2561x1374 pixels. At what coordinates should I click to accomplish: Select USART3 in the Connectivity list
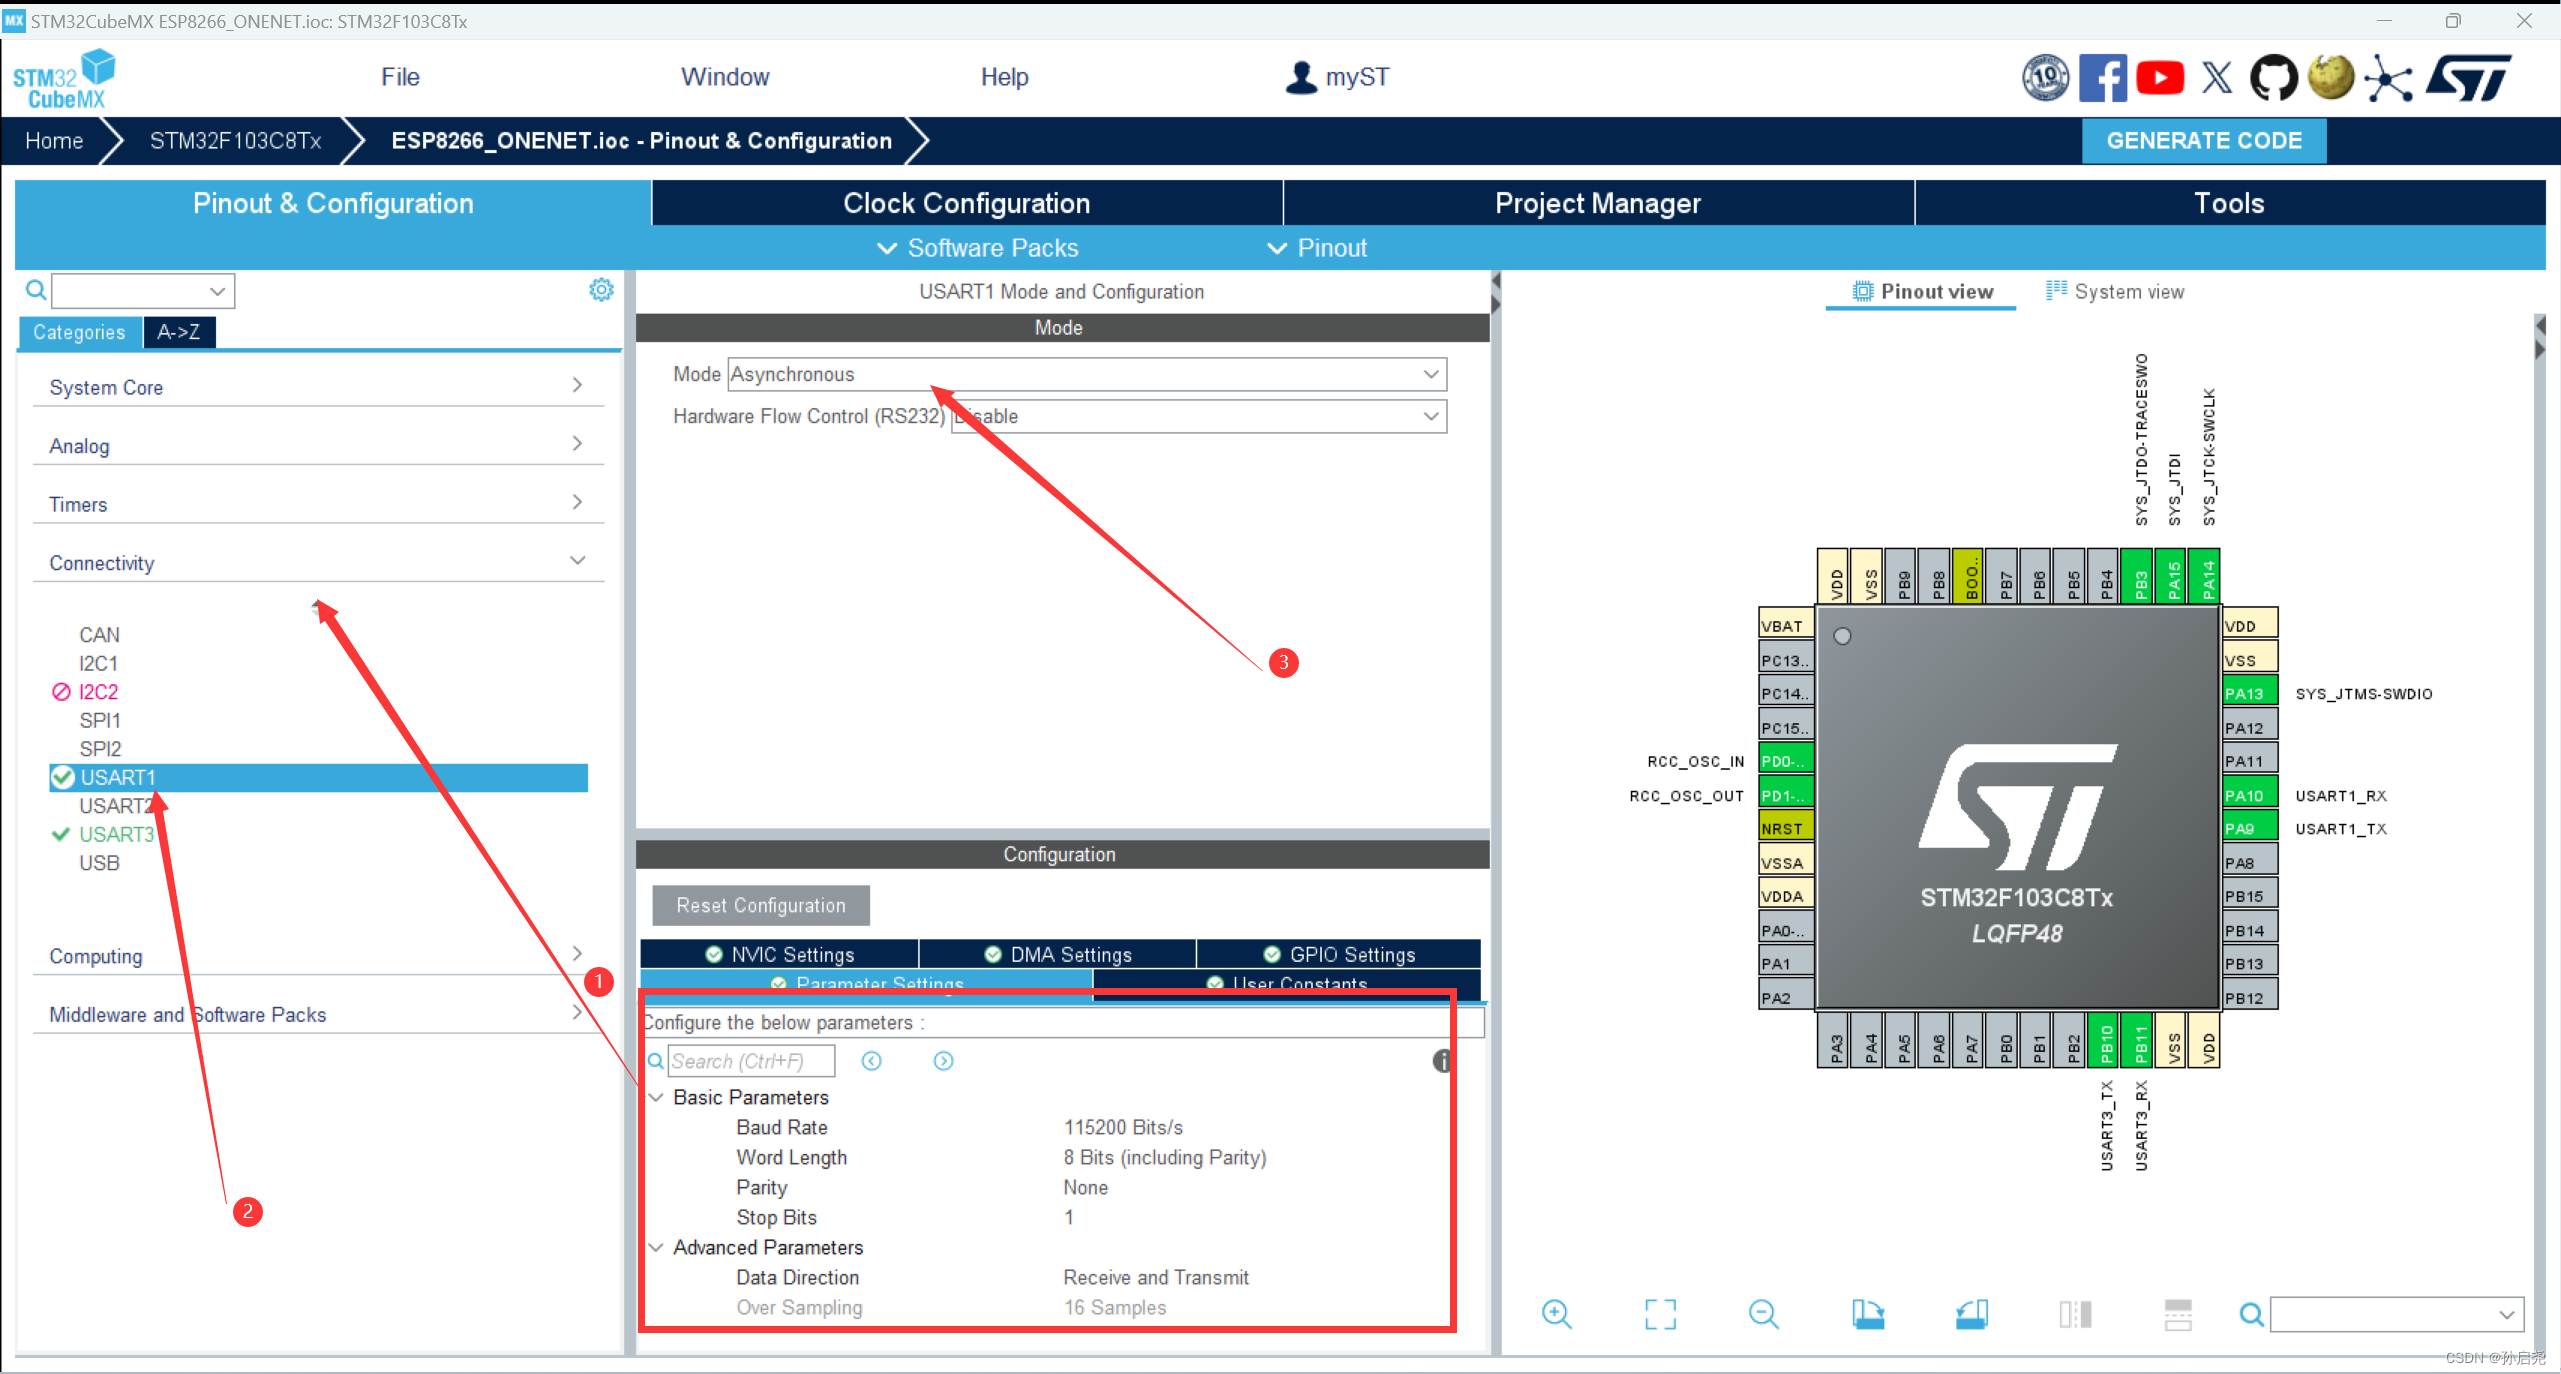[x=116, y=834]
